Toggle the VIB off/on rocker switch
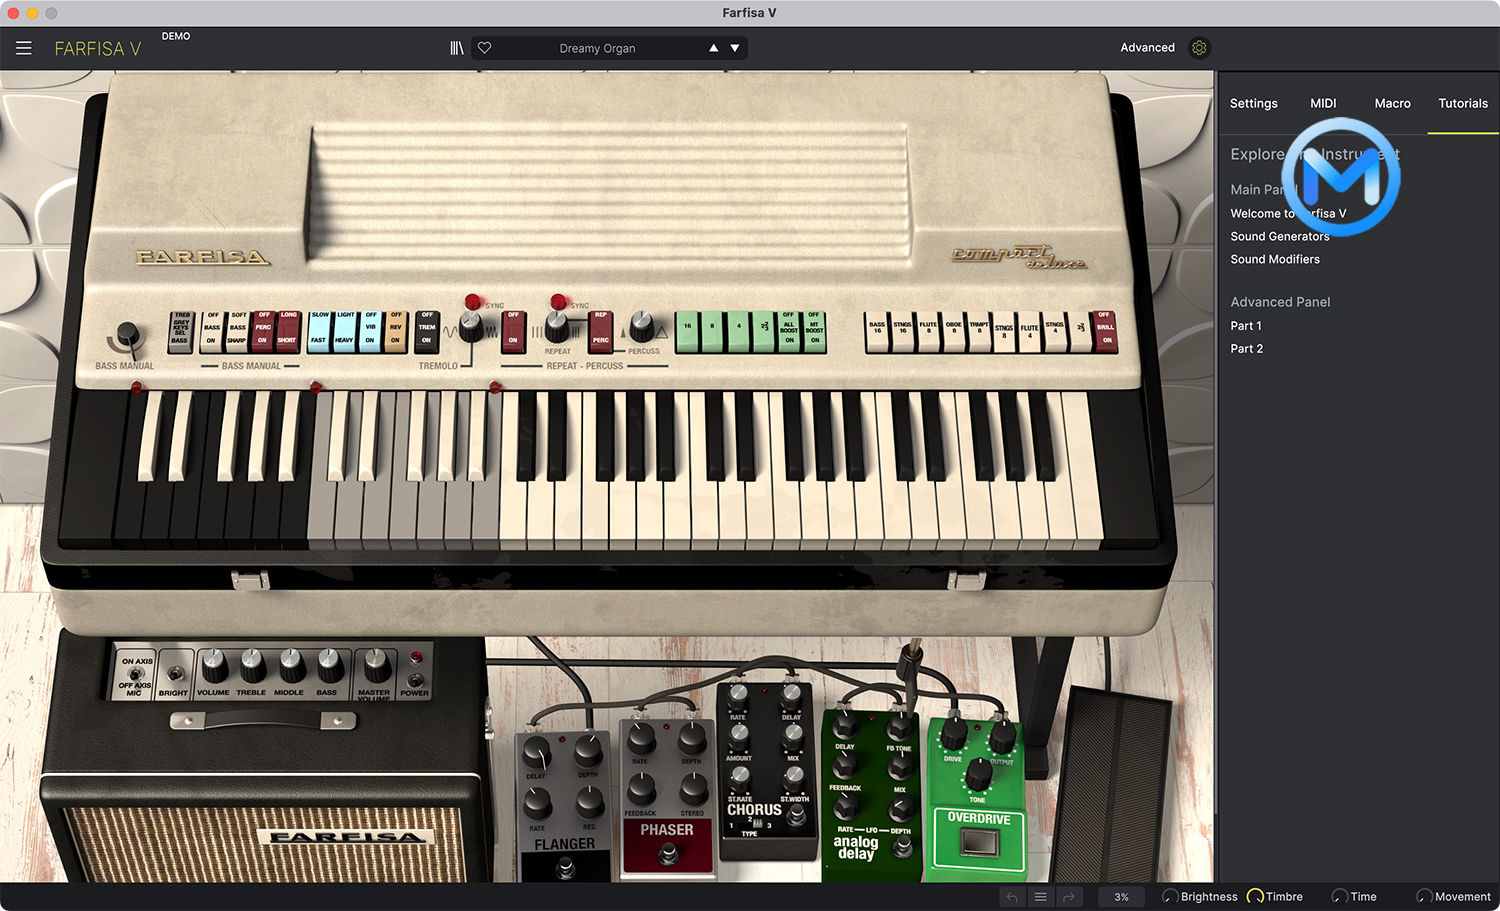Viewport: 1500px width, 911px height. (370, 329)
